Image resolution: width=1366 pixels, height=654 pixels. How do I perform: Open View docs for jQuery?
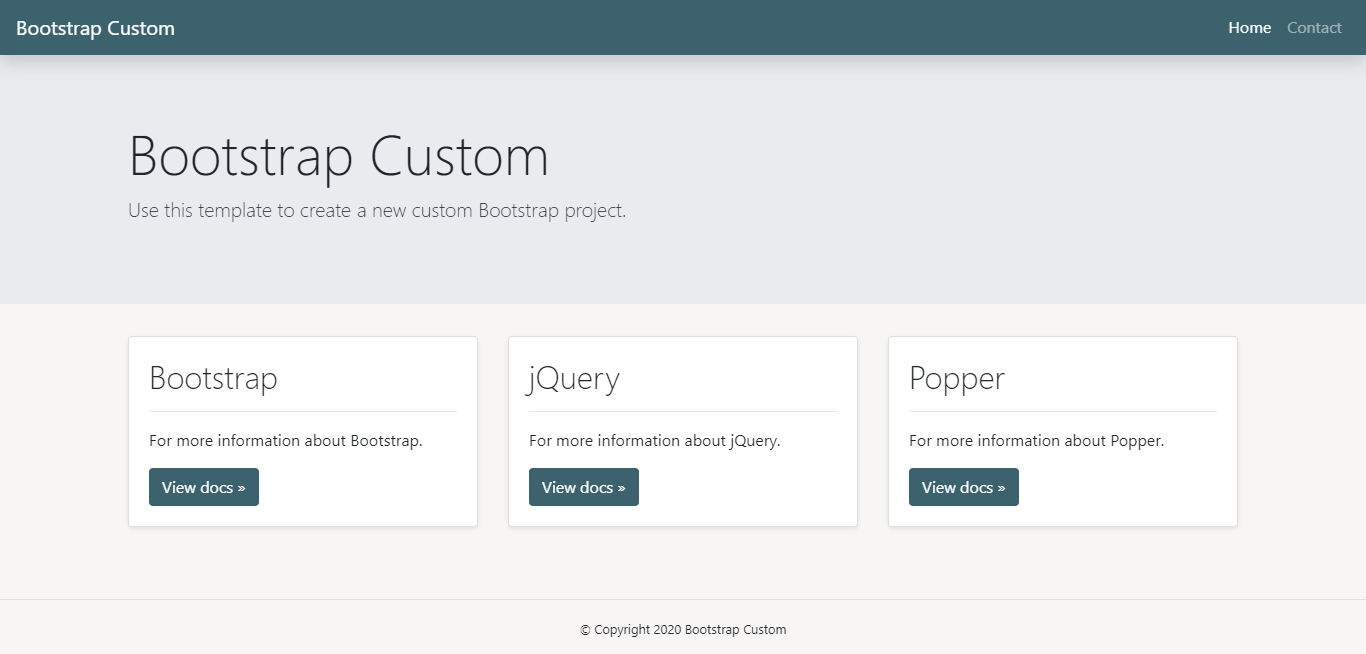583,487
